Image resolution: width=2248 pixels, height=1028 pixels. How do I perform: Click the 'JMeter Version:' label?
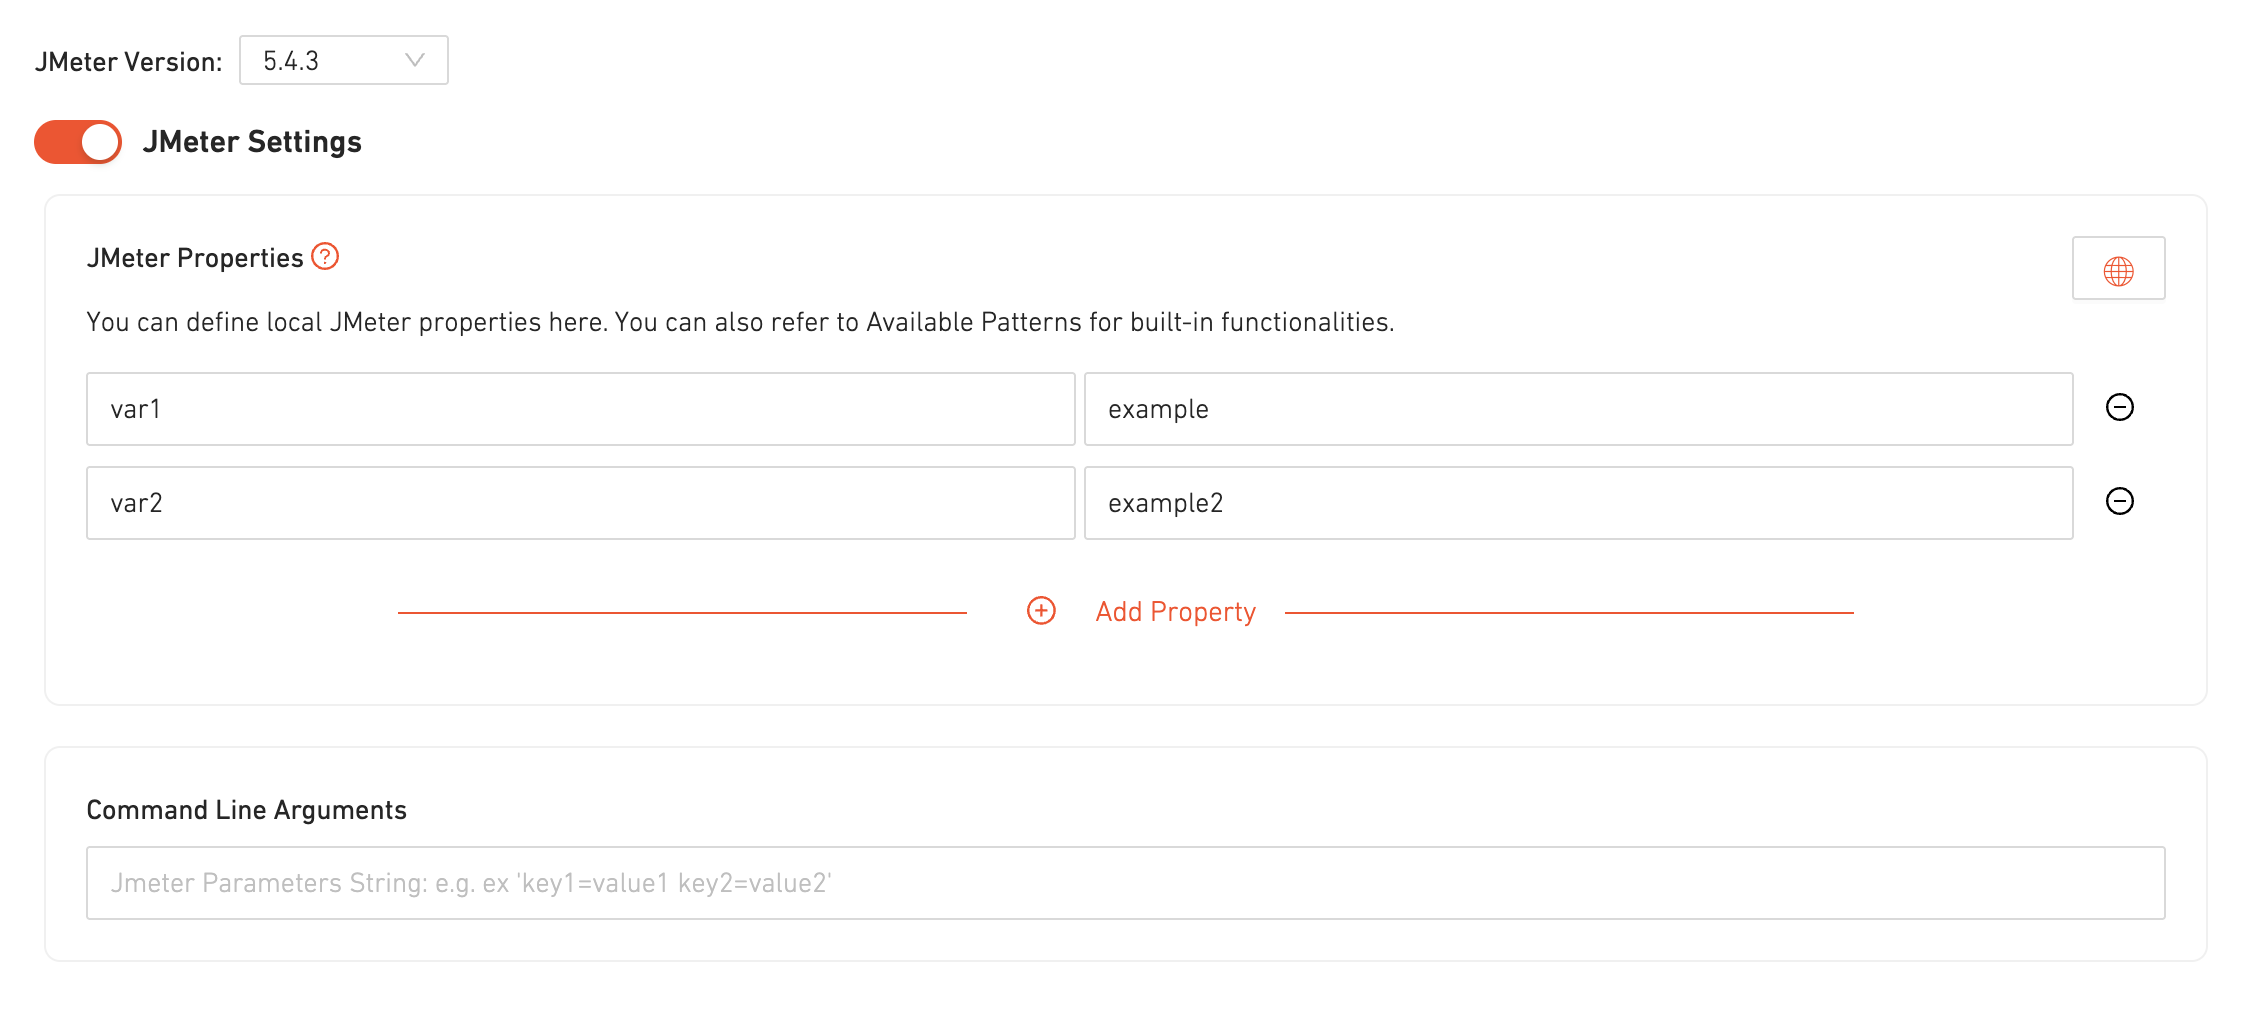(129, 62)
